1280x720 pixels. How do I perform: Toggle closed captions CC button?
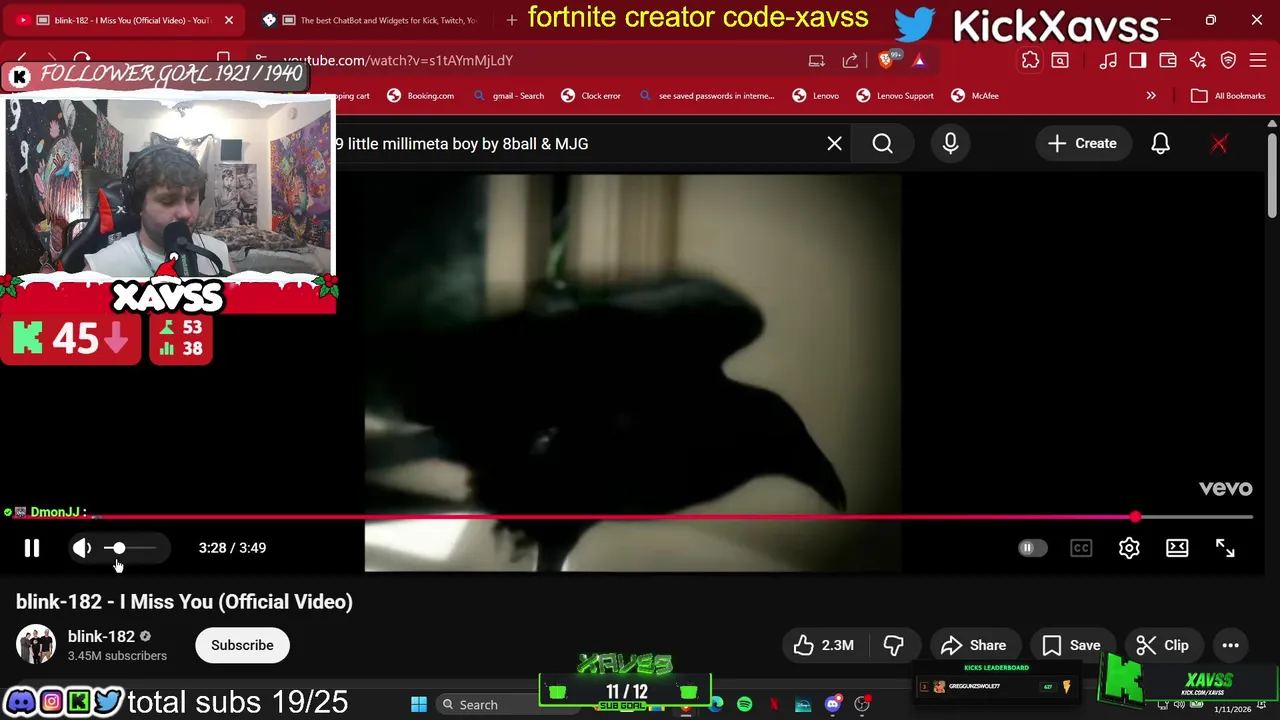click(1081, 548)
